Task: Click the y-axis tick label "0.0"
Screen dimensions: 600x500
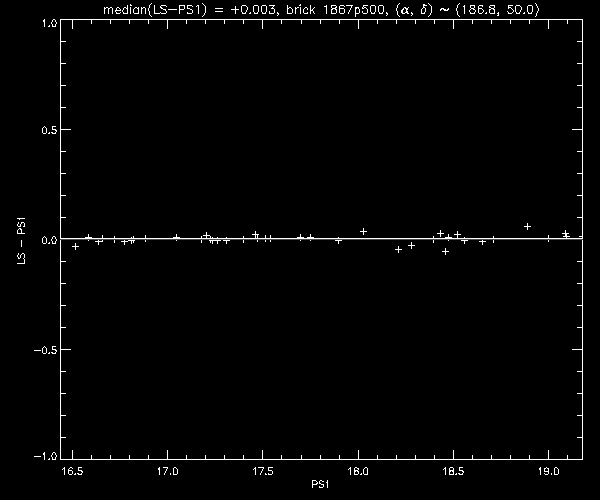Action: (49, 240)
